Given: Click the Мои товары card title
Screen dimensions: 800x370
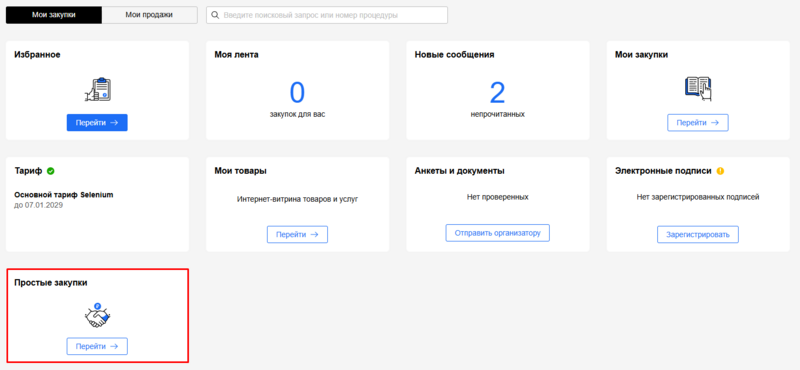Looking at the screenshot, I should tap(240, 171).
